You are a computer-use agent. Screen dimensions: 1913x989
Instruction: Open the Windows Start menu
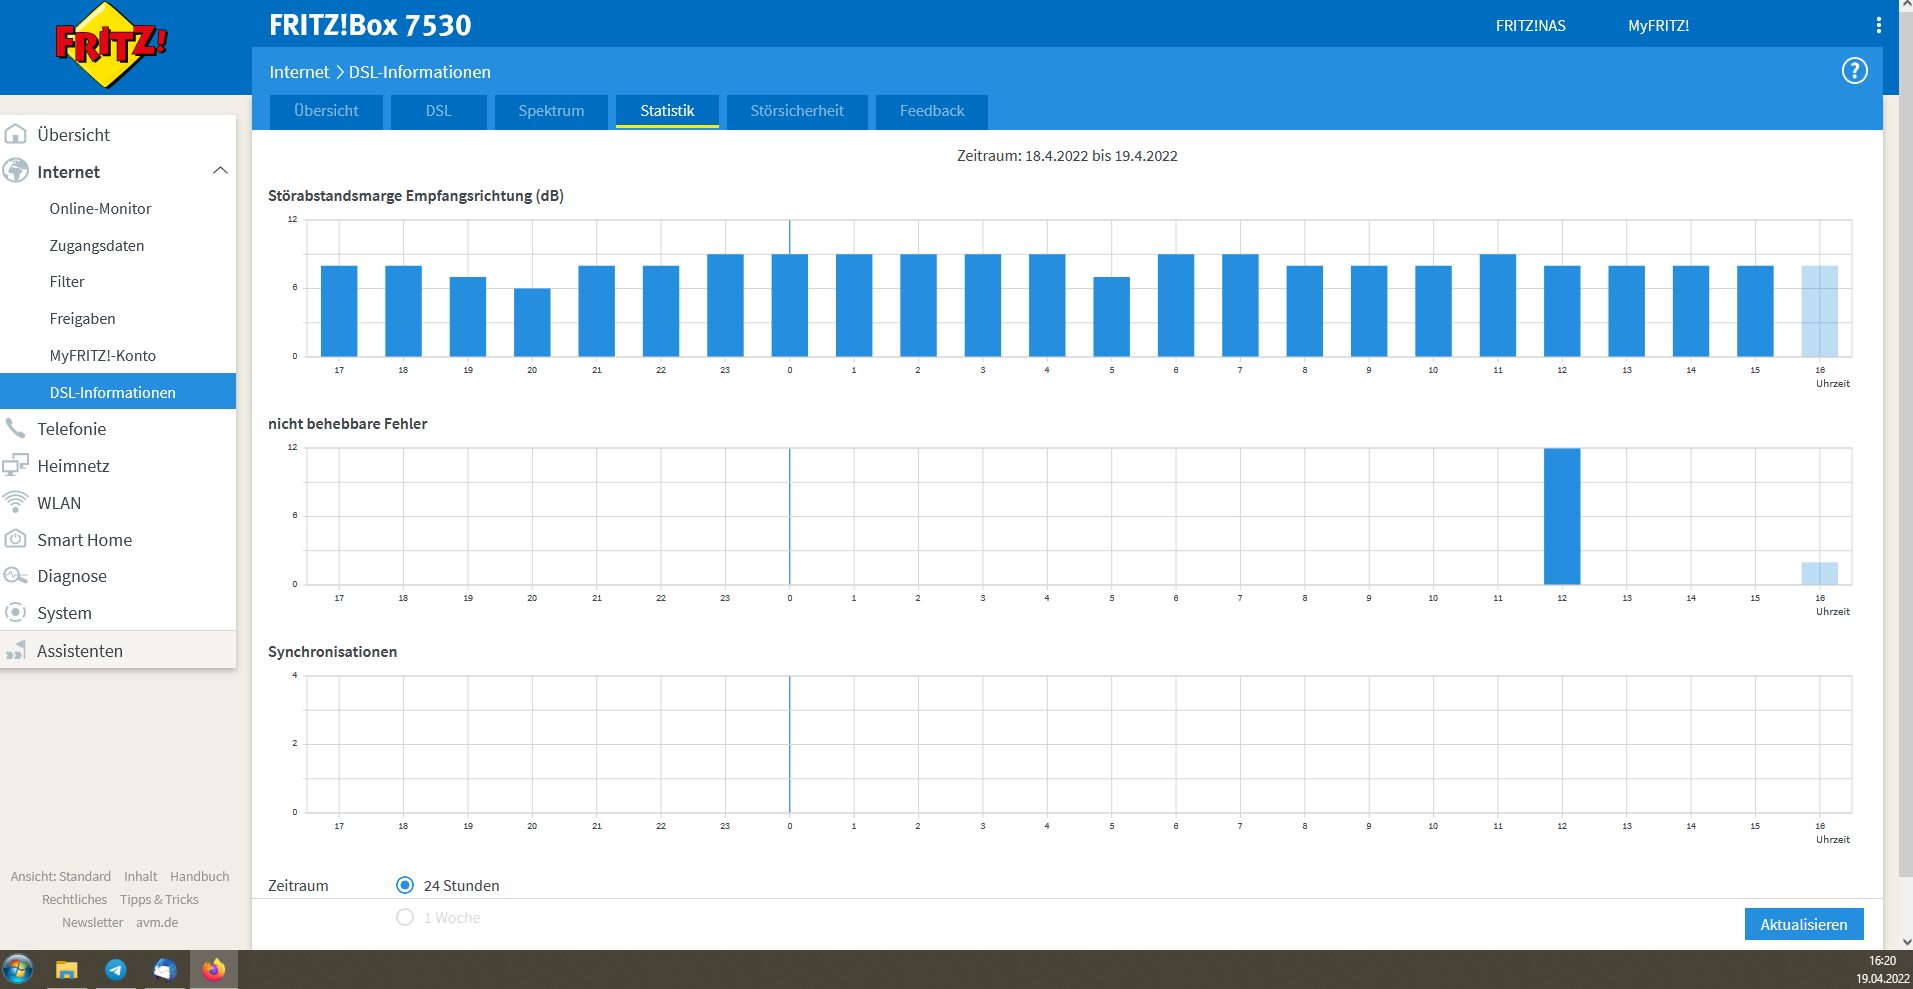tap(18, 969)
